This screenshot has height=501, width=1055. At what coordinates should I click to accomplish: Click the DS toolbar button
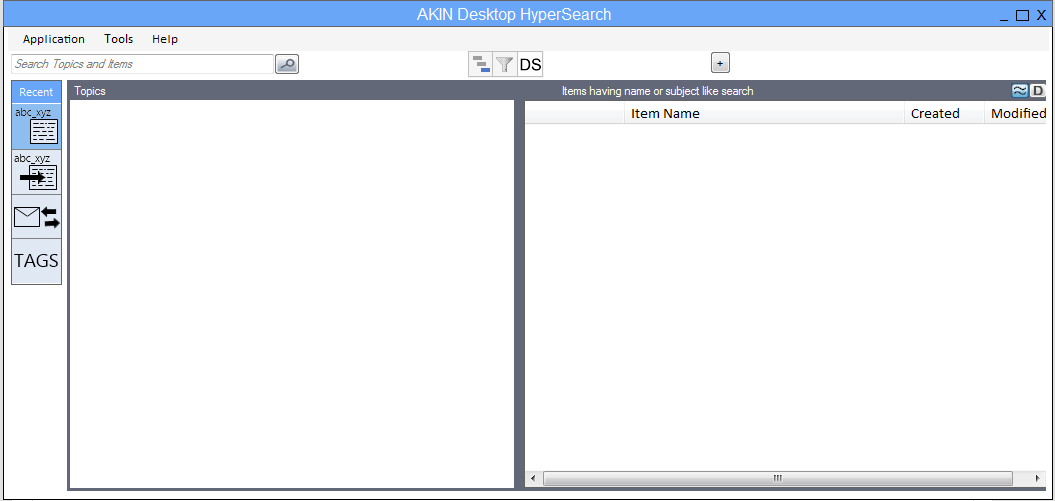(x=530, y=65)
